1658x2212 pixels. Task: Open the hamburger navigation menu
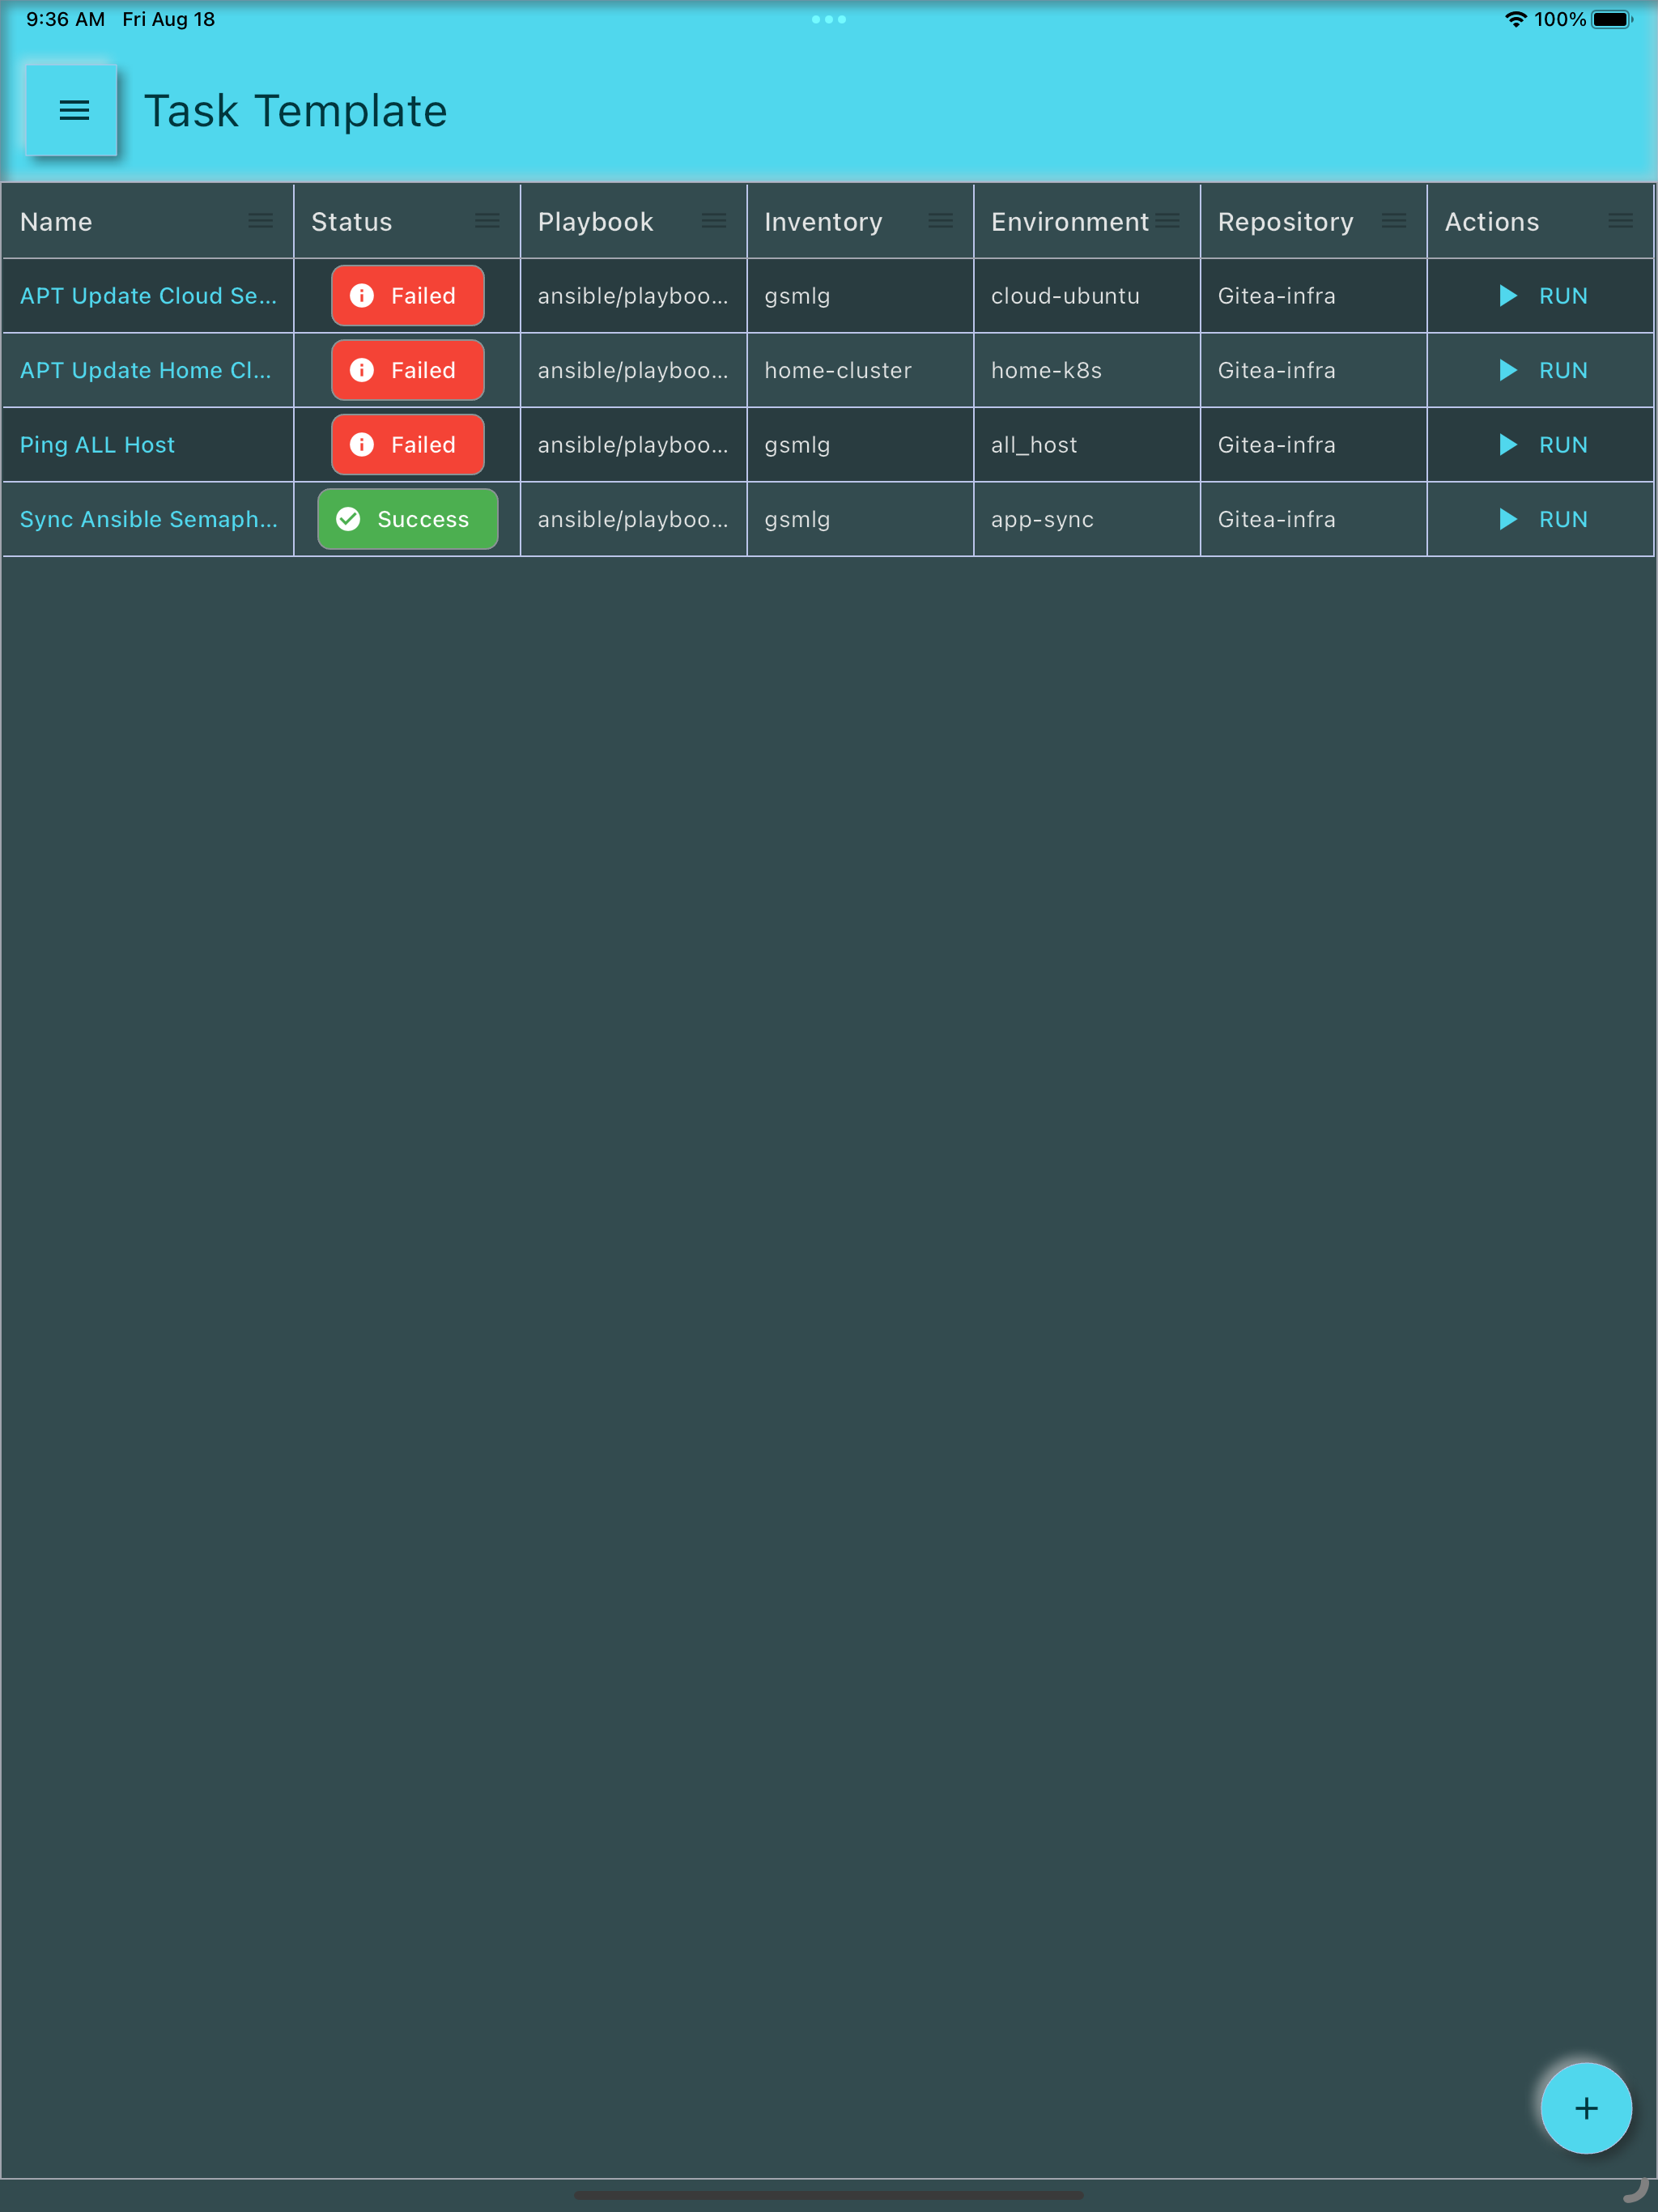[73, 110]
